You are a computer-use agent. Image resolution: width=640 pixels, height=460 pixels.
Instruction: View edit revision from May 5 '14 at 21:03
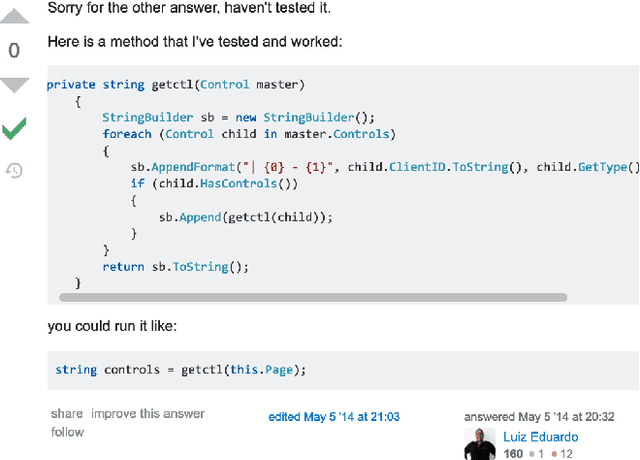[334, 417]
